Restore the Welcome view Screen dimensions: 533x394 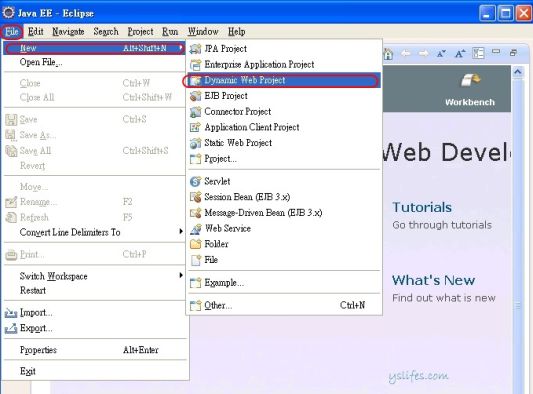coord(513,52)
